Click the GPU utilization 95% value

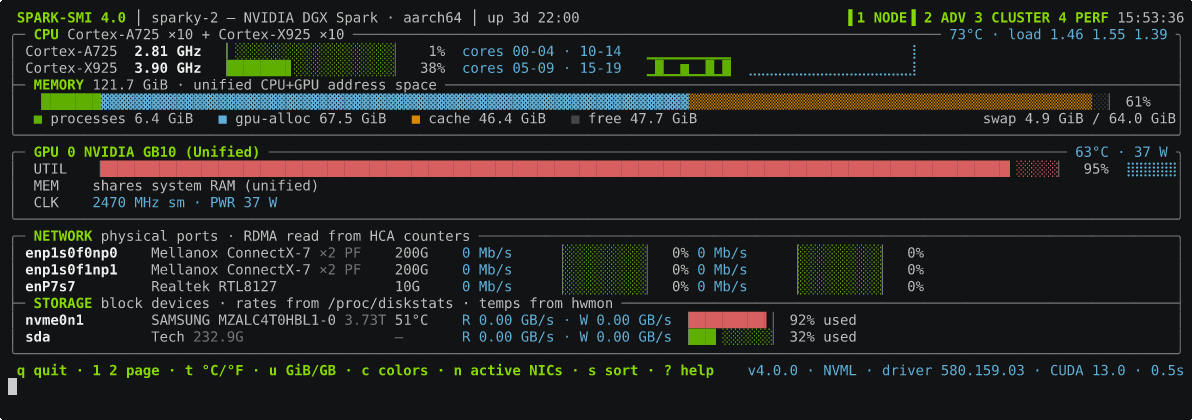(x=1095, y=169)
